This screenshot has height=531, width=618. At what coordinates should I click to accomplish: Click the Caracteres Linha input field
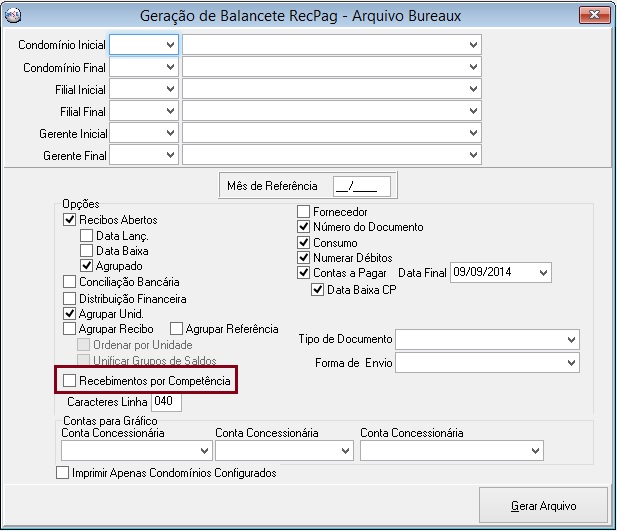pyautogui.click(x=165, y=402)
